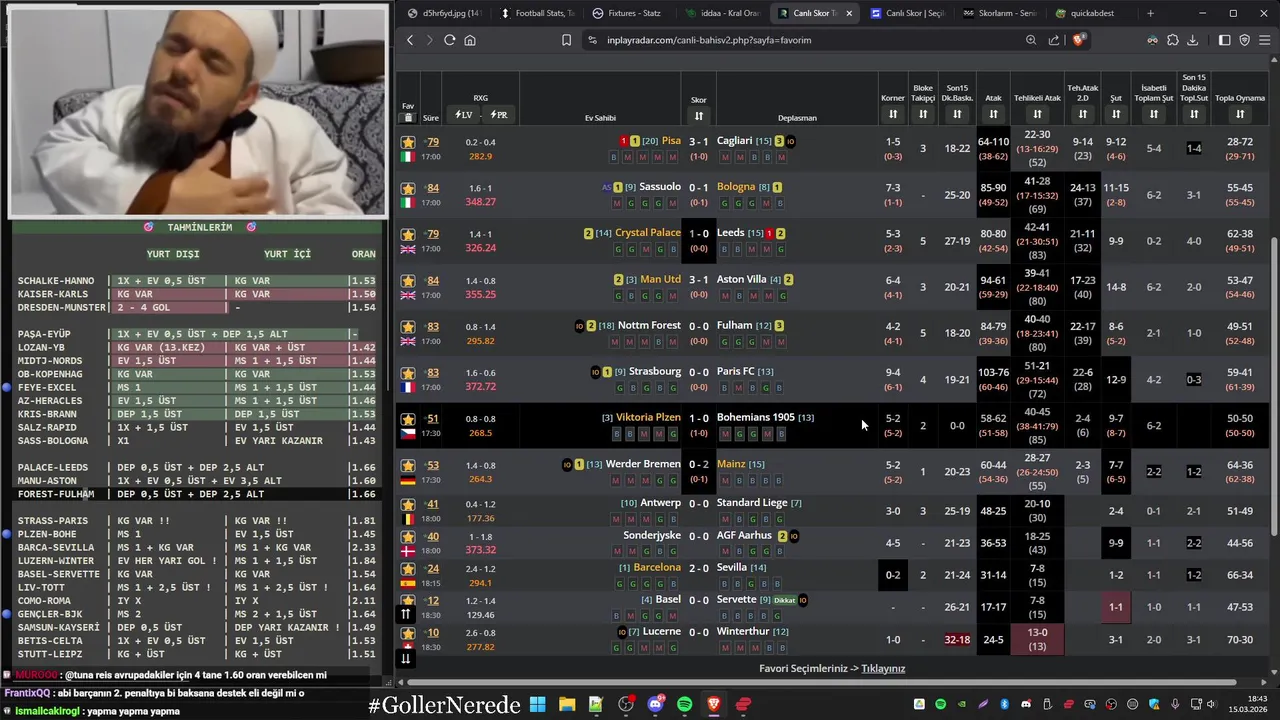Toggle favorite star for Strasbourg match
Screen dimensions: 1280x720
click(408, 373)
